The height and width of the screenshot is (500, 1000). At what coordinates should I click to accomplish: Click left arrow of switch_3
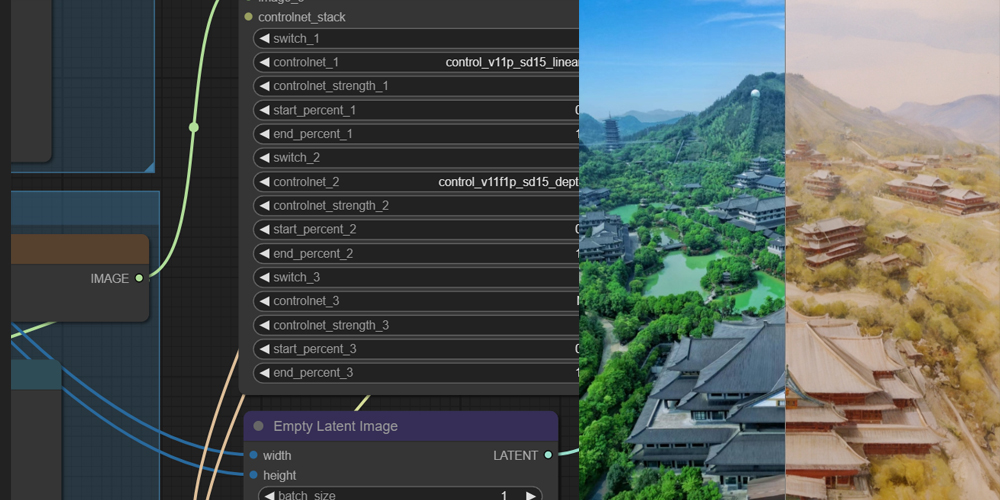(x=264, y=277)
